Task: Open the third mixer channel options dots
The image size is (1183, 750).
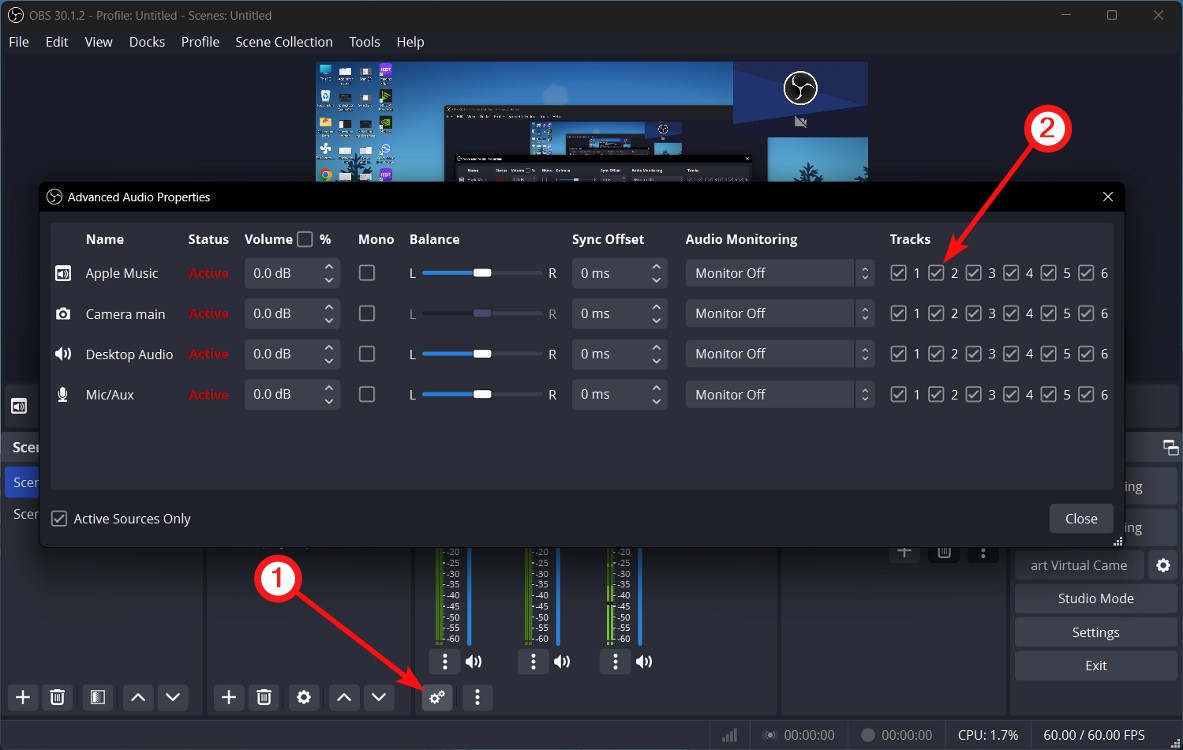Action: (x=615, y=662)
